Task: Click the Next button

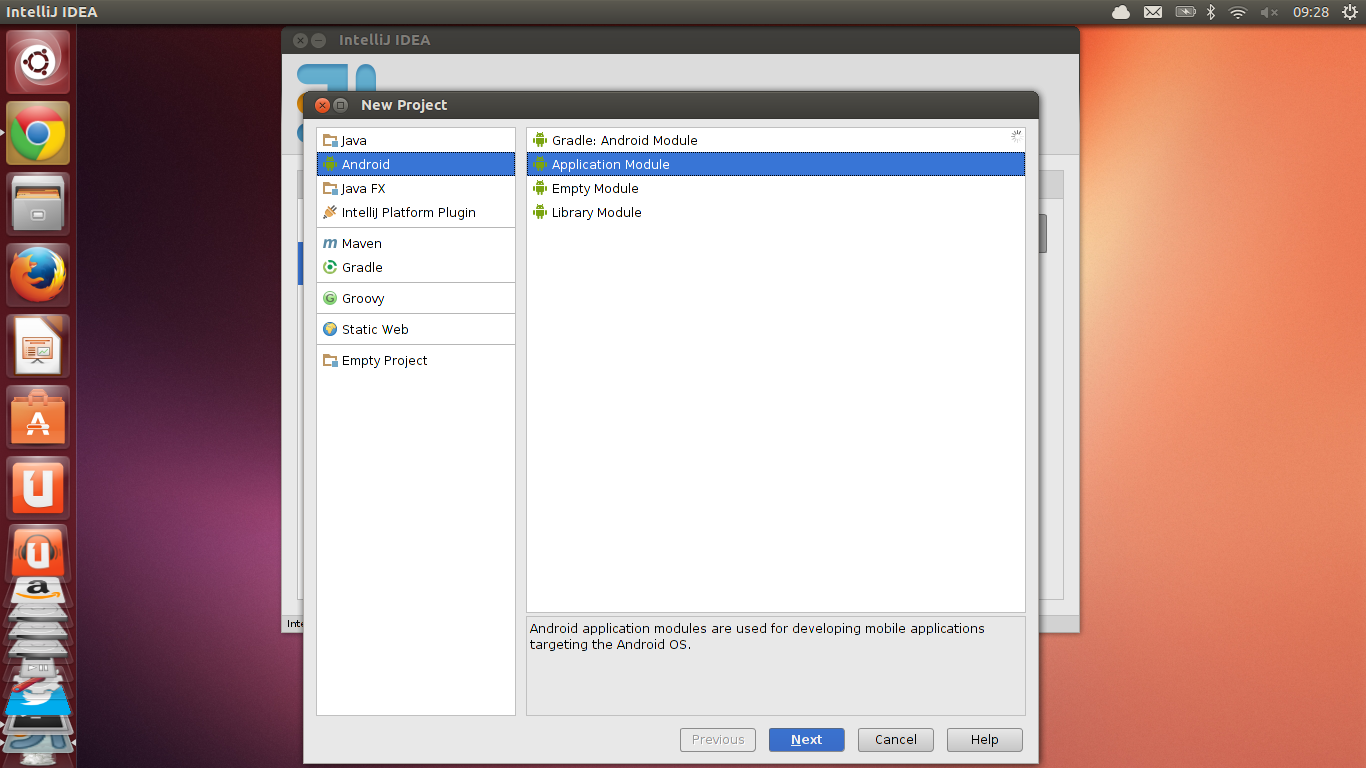Action: point(806,740)
